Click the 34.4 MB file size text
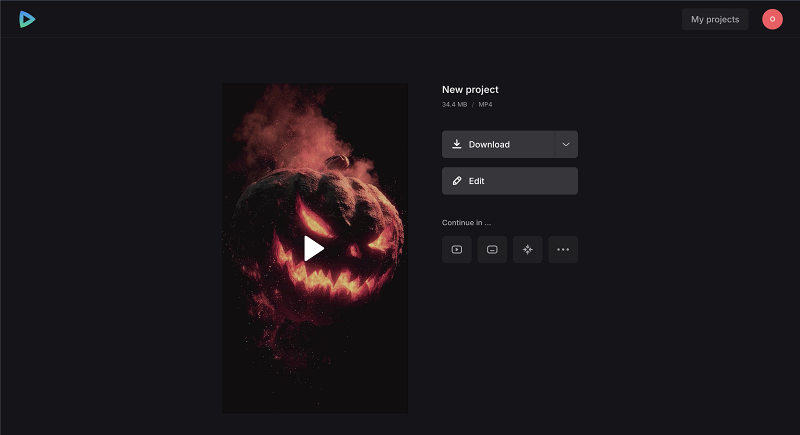The image size is (800, 435). click(x=454, y=105)
